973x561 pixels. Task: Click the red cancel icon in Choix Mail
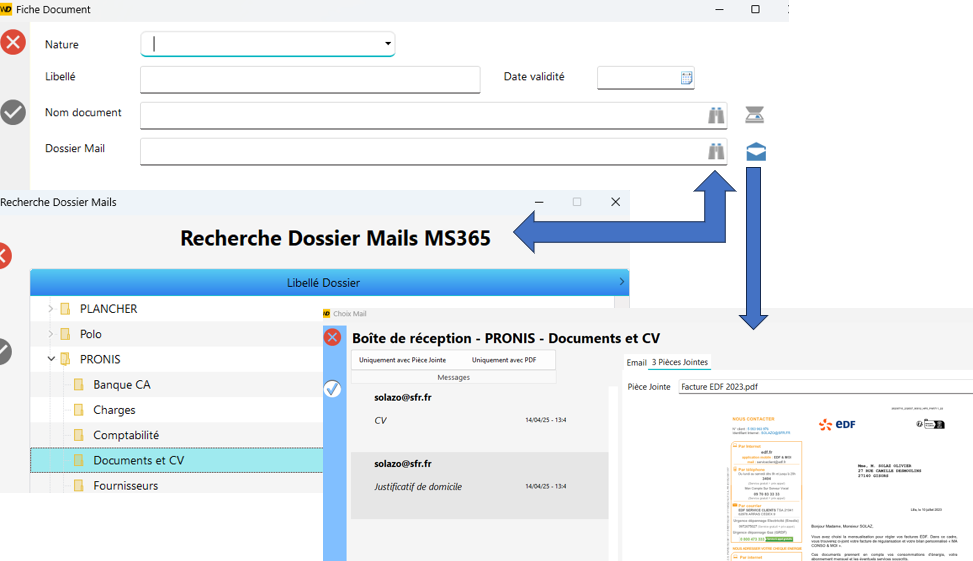tap(333, 337)
